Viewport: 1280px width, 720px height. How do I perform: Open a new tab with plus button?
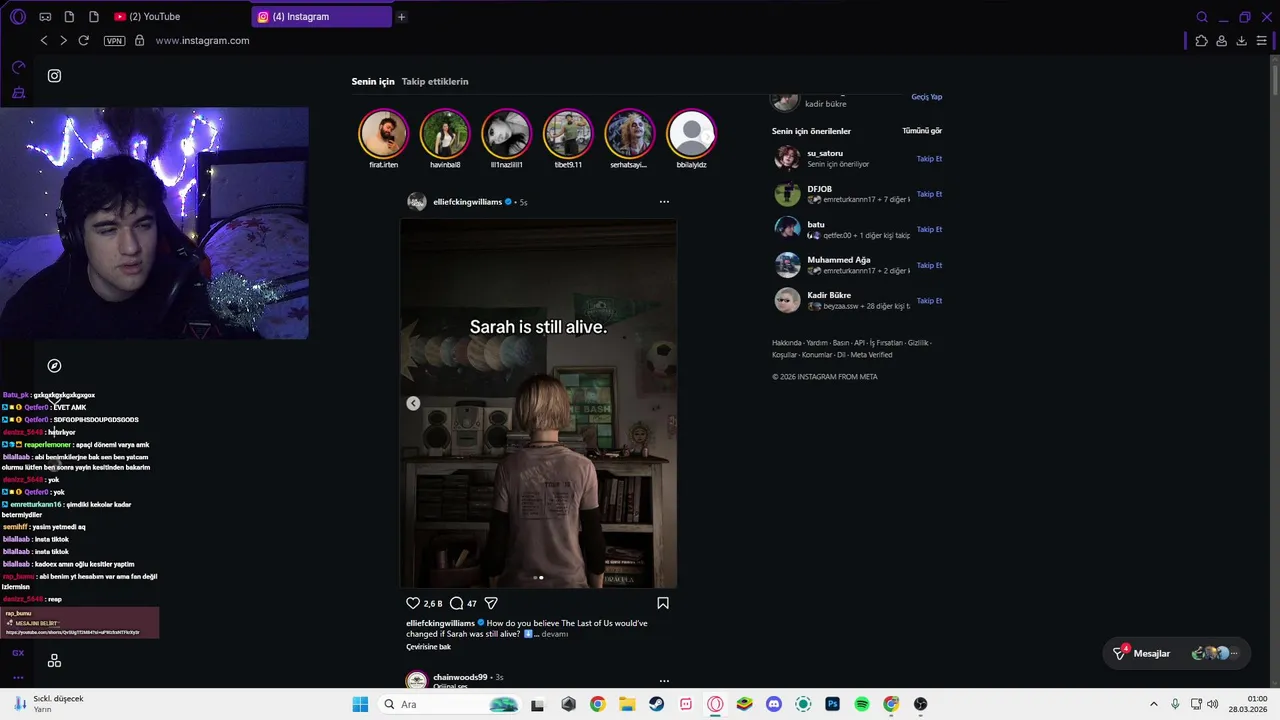click(401, 17)
